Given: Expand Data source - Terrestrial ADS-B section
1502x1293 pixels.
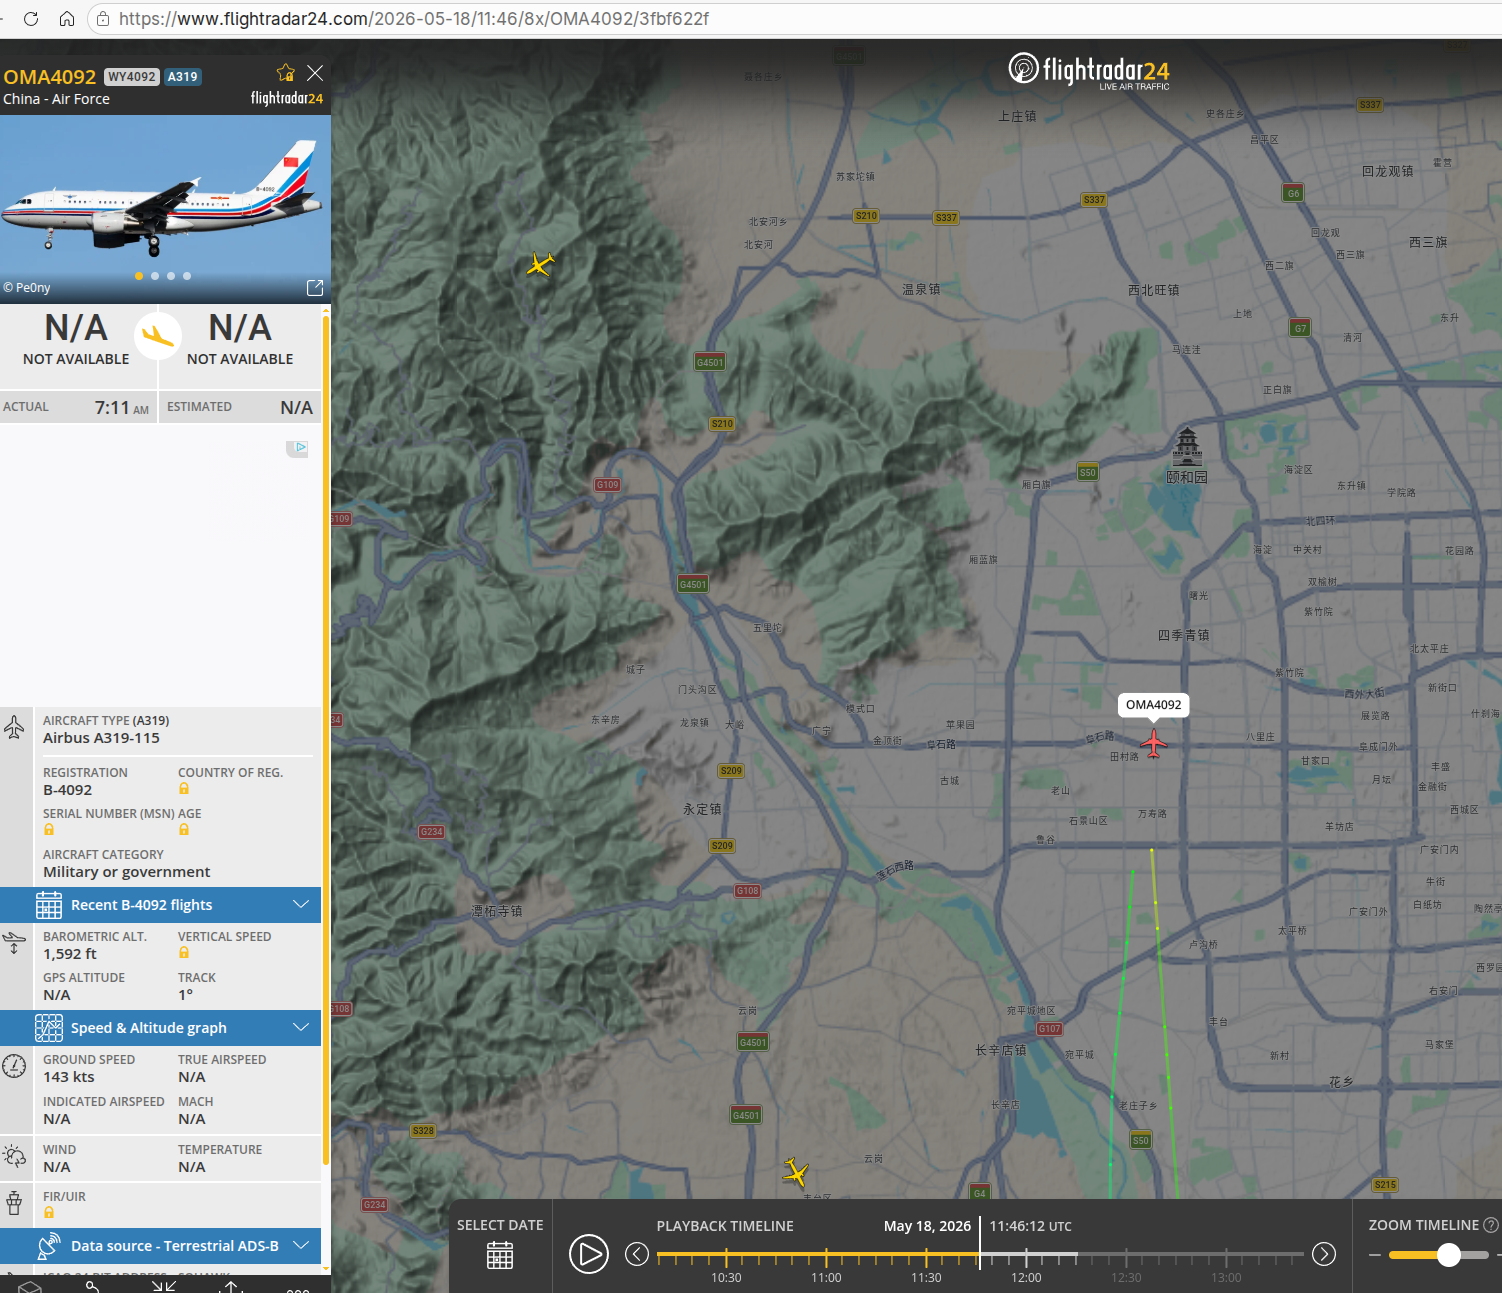Looking at the screenshot, I should pyautogui.click(x=160, y=1246).
